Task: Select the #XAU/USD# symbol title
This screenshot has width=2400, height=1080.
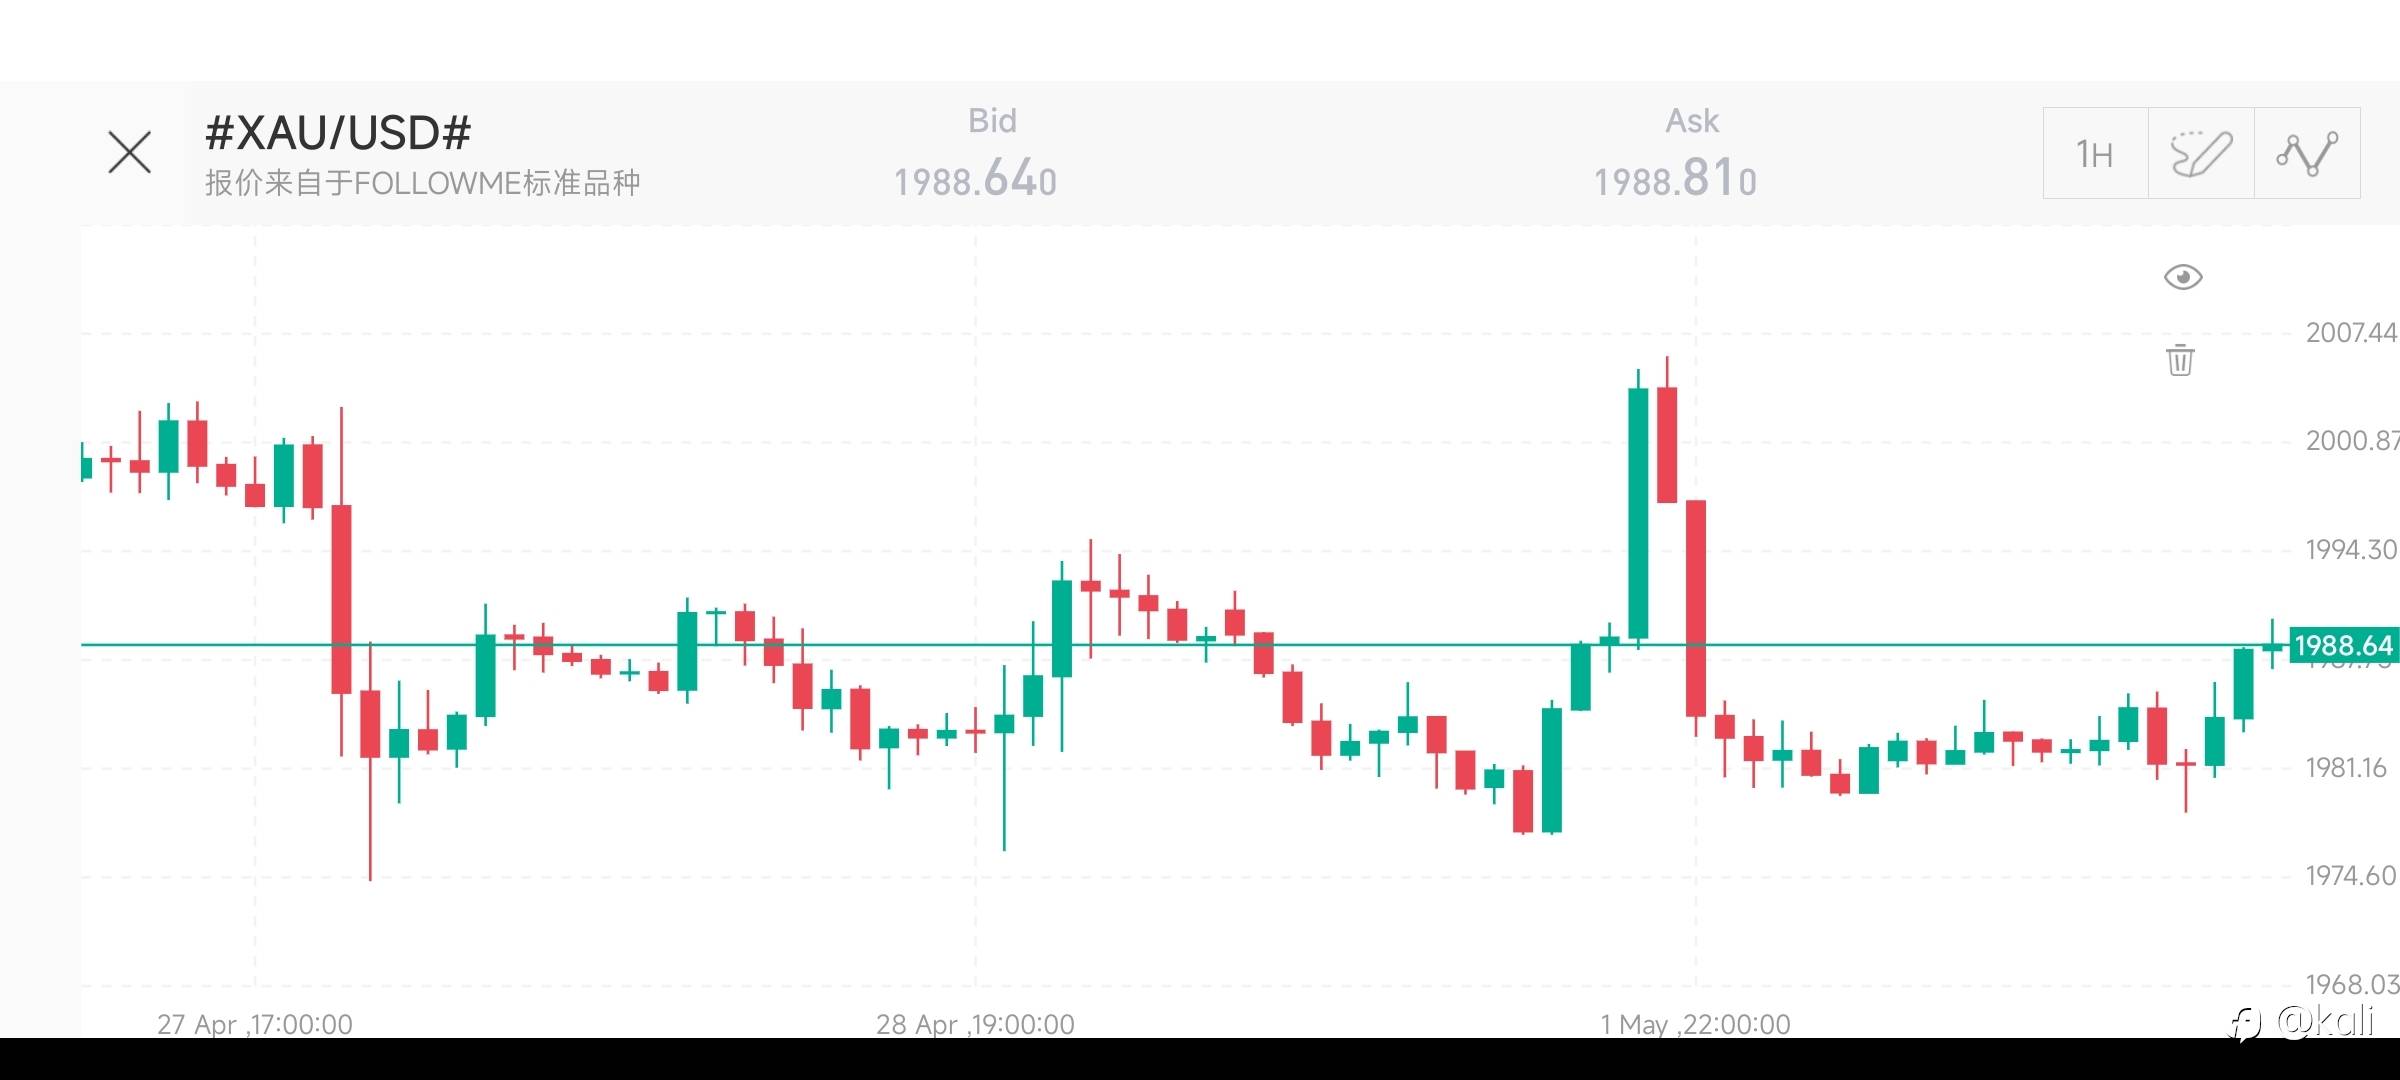Action: 338,132
